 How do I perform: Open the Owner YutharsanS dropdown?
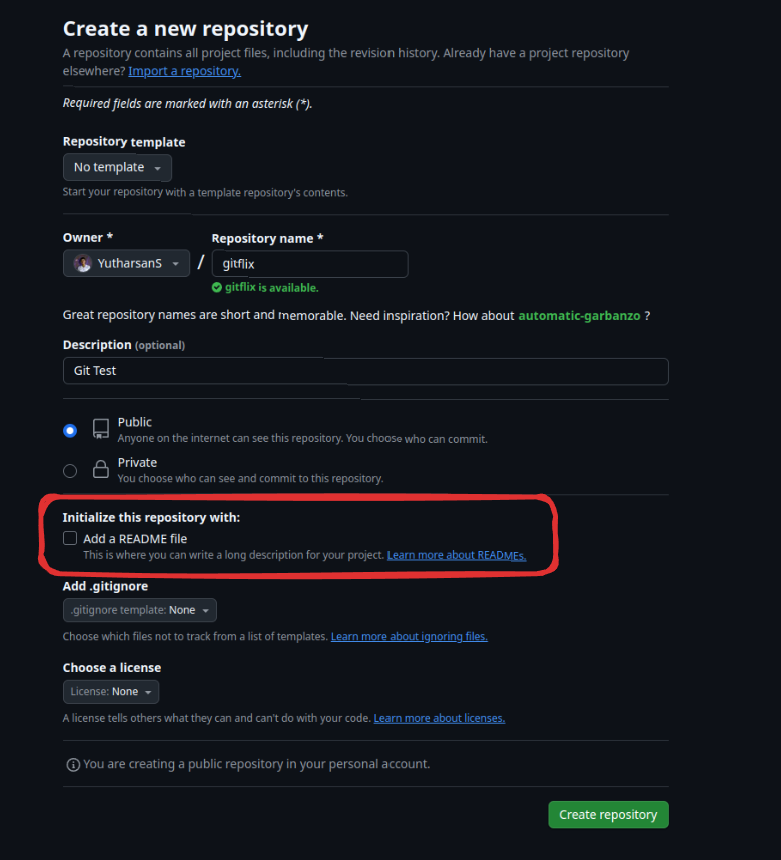pyautogui.click(x=126, y=264)
